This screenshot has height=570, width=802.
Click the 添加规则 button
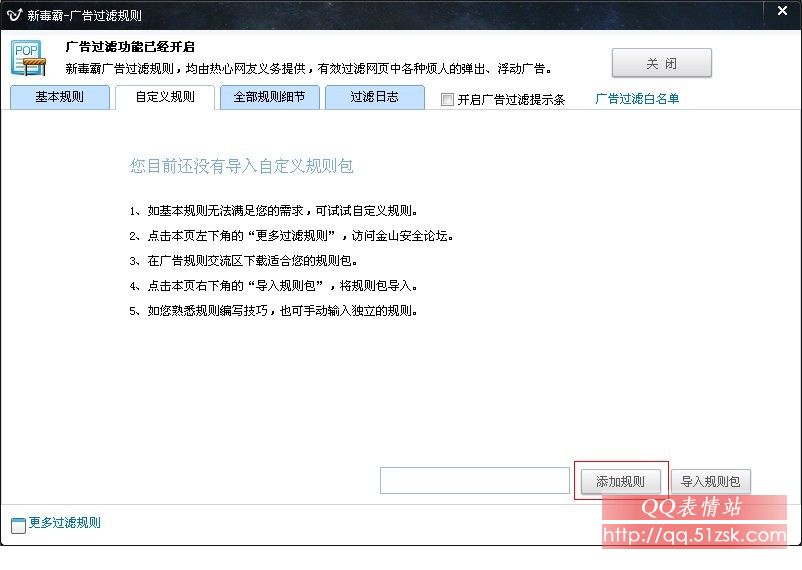coord(620,481)
